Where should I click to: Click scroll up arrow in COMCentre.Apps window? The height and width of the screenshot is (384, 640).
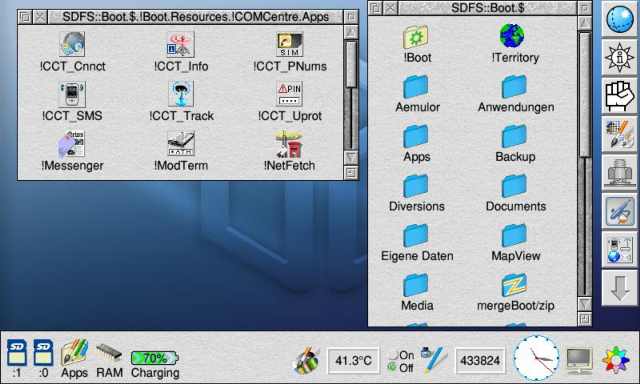[351, 32]
